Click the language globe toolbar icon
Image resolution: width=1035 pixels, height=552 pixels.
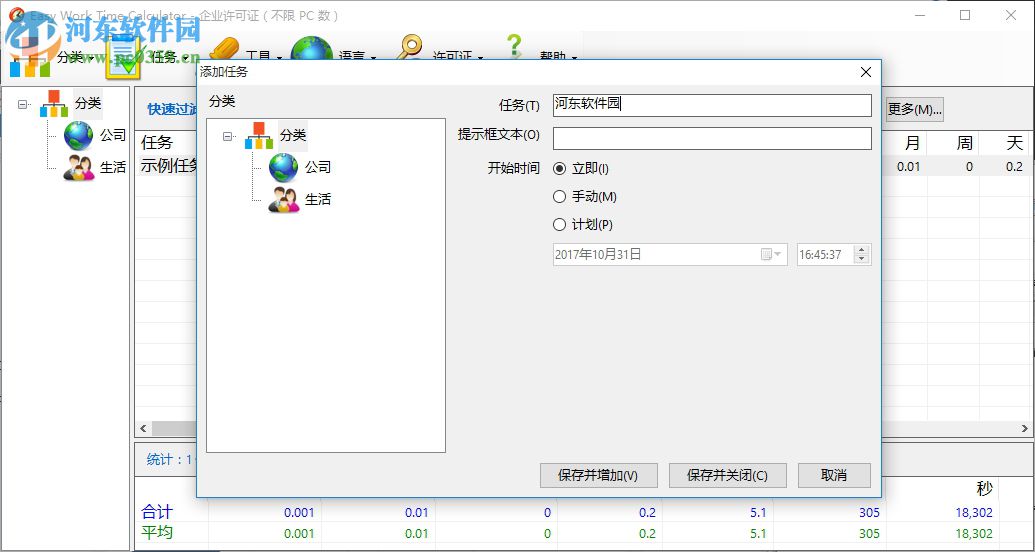pyautogui.click(x=312, y=50)
